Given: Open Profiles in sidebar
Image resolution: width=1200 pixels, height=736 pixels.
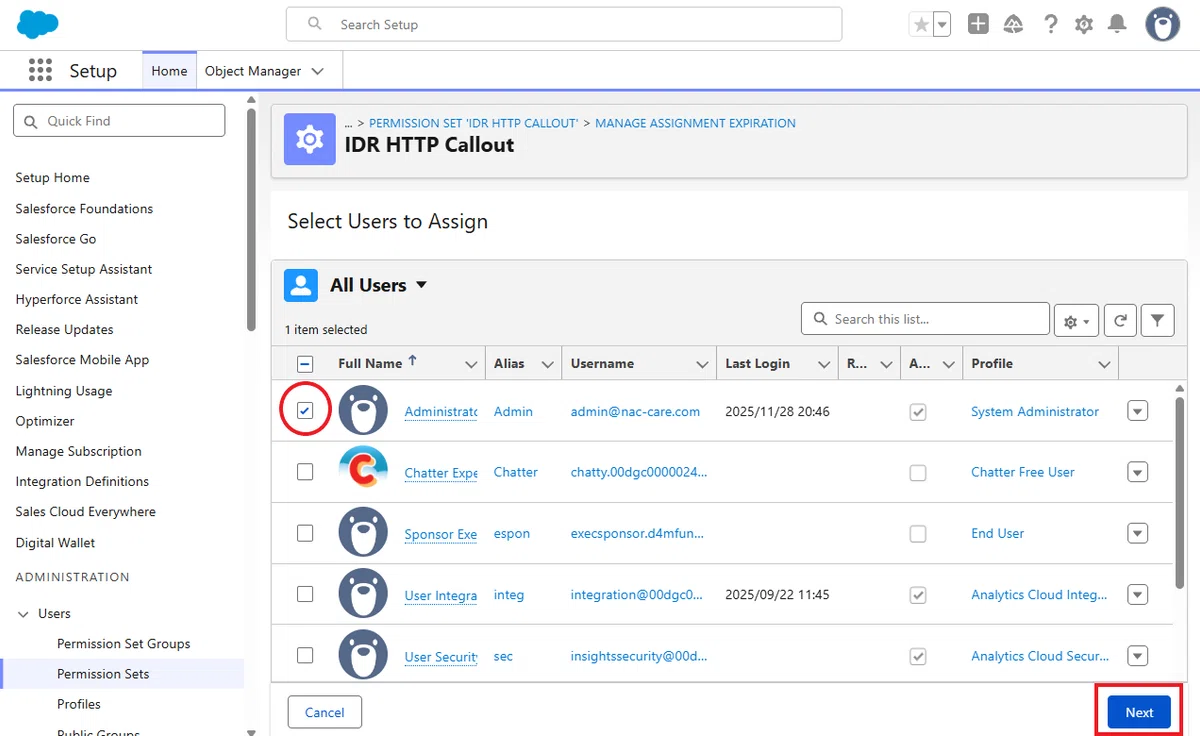Looking at the screenshot, I should 79,704.
